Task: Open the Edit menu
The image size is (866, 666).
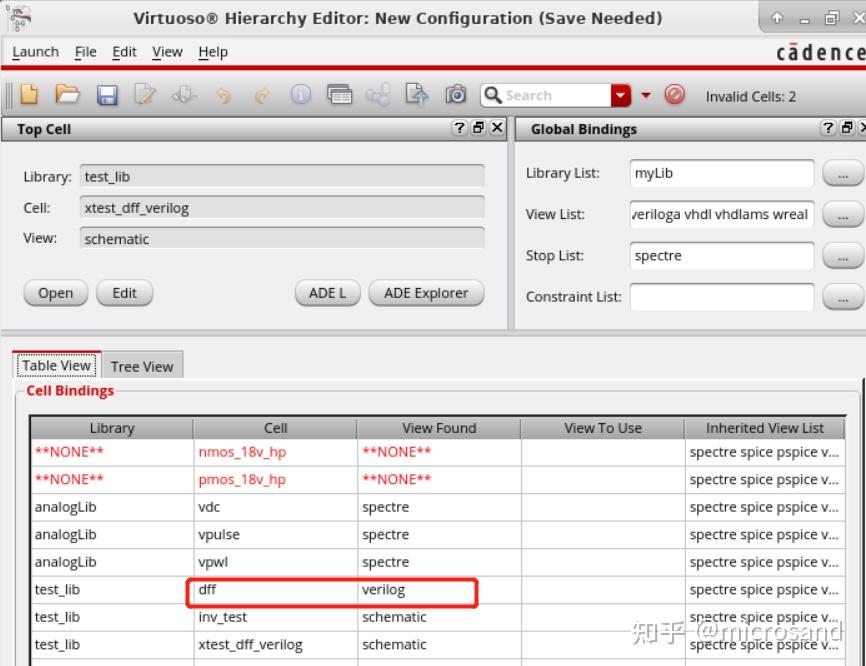Action: tap(124, 52)
